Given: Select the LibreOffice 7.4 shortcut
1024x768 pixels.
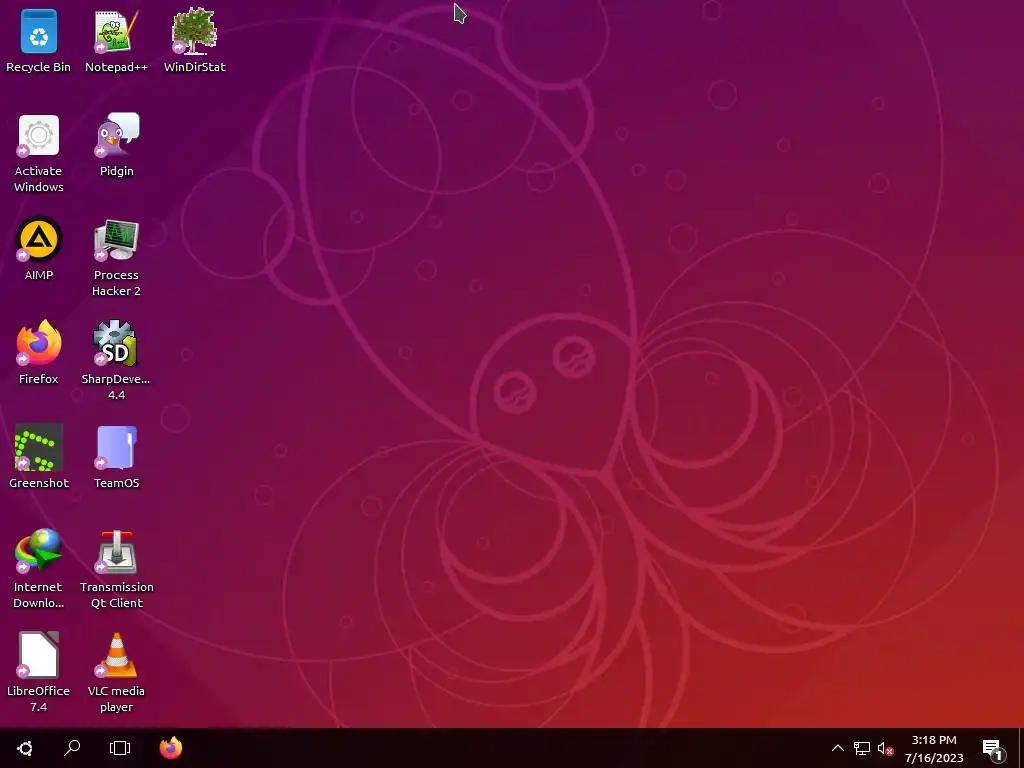Looking at the screenshot, I should pyautogui.click(x=39, y=673).
